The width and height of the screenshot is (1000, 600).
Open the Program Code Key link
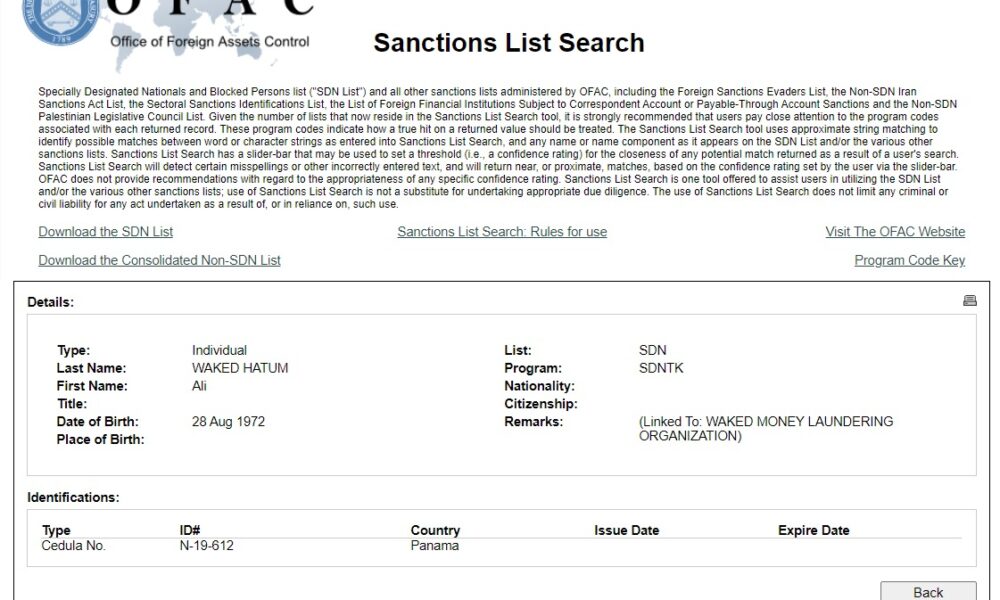pyautogui.click(x=909, y=260)
